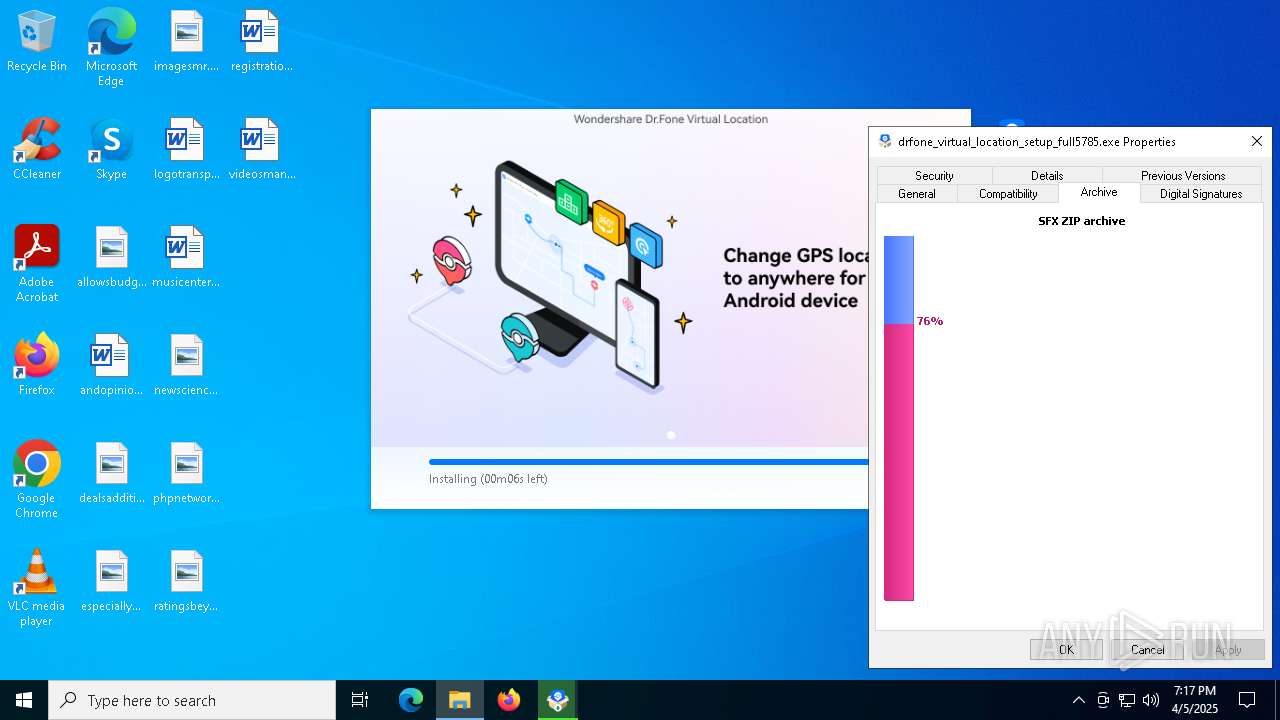Open Edge from the taskbar
The height and width of the screenshot is (720, 1280).
(x=411, y=700)
